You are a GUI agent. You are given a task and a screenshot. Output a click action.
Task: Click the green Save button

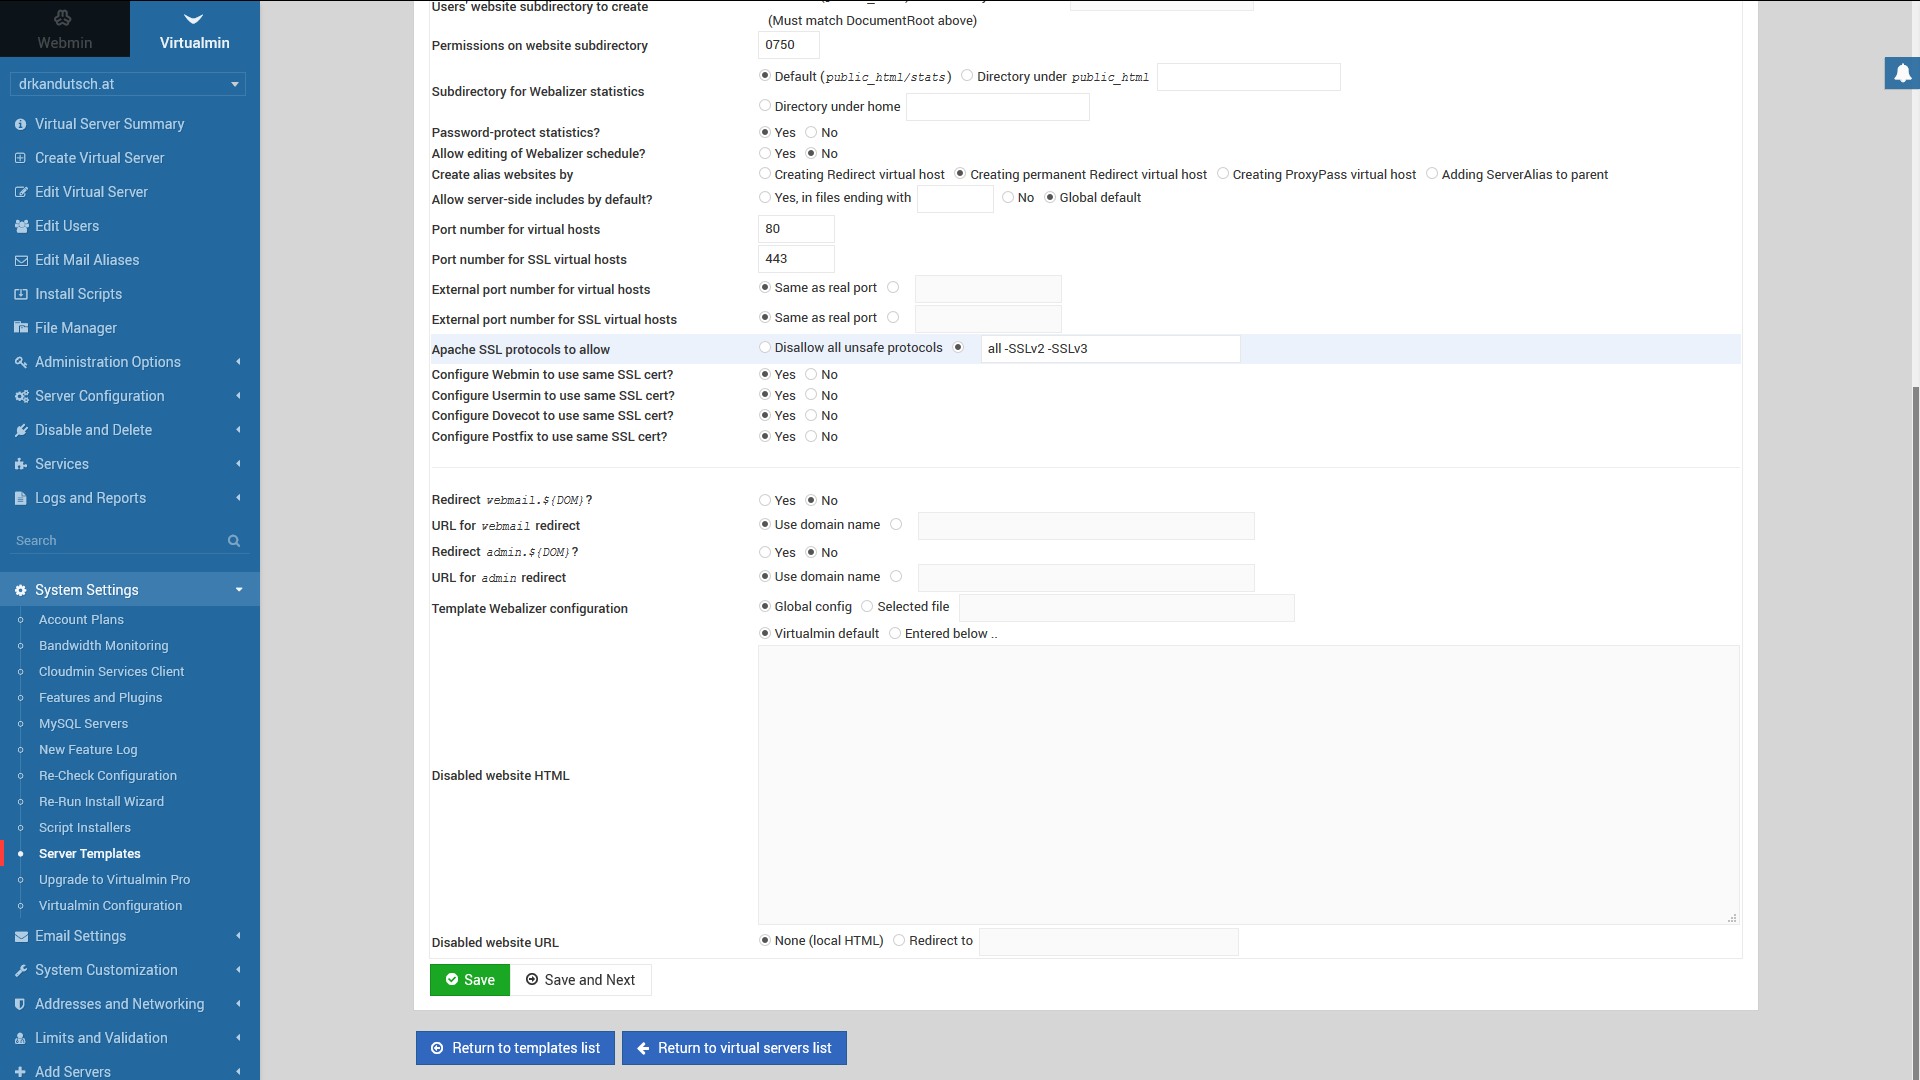click(470, 980)
